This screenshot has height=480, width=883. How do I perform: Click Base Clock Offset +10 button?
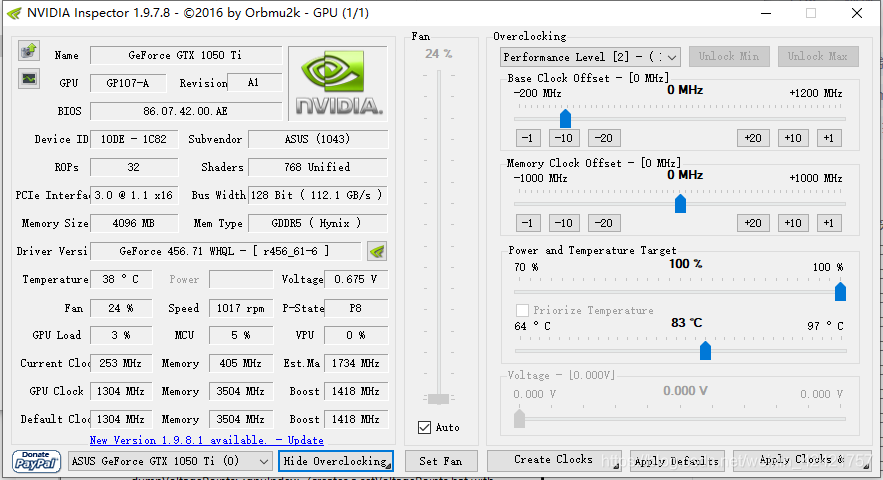793,138
